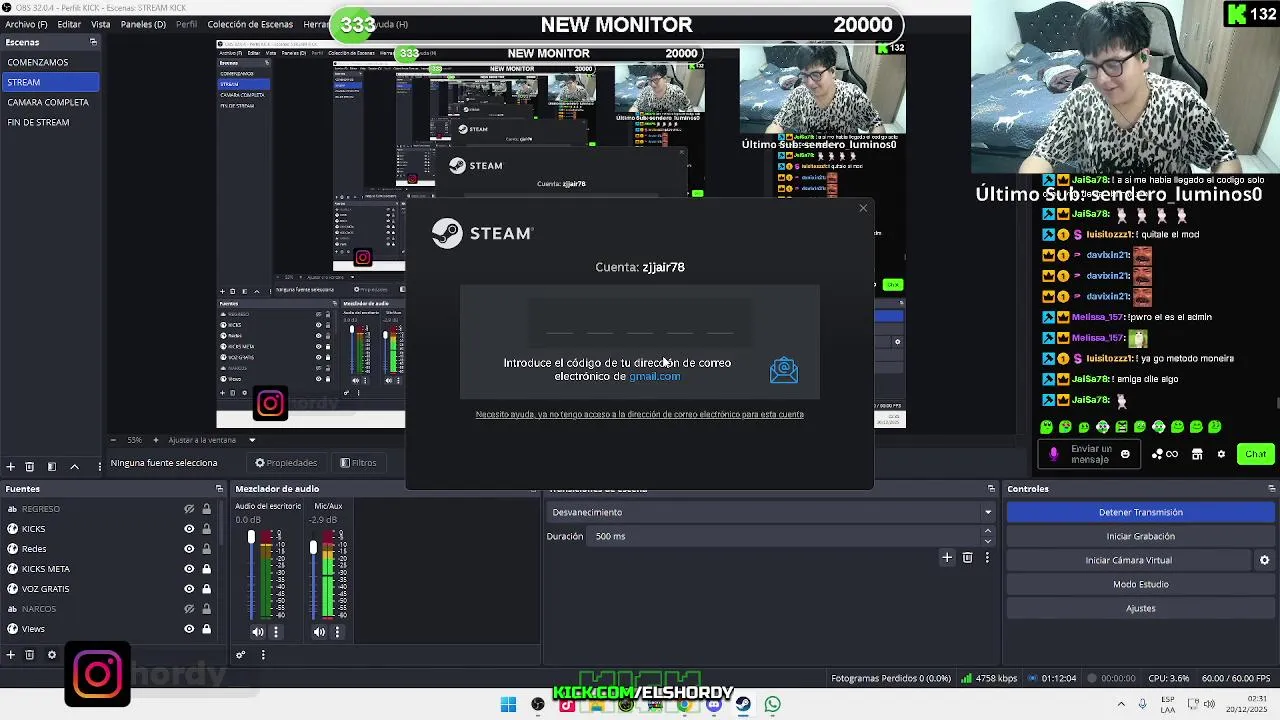The width and height of the screenshot is (1280, 720).
Task: Open chat settings gear icon
Action: coord(1221,454)
